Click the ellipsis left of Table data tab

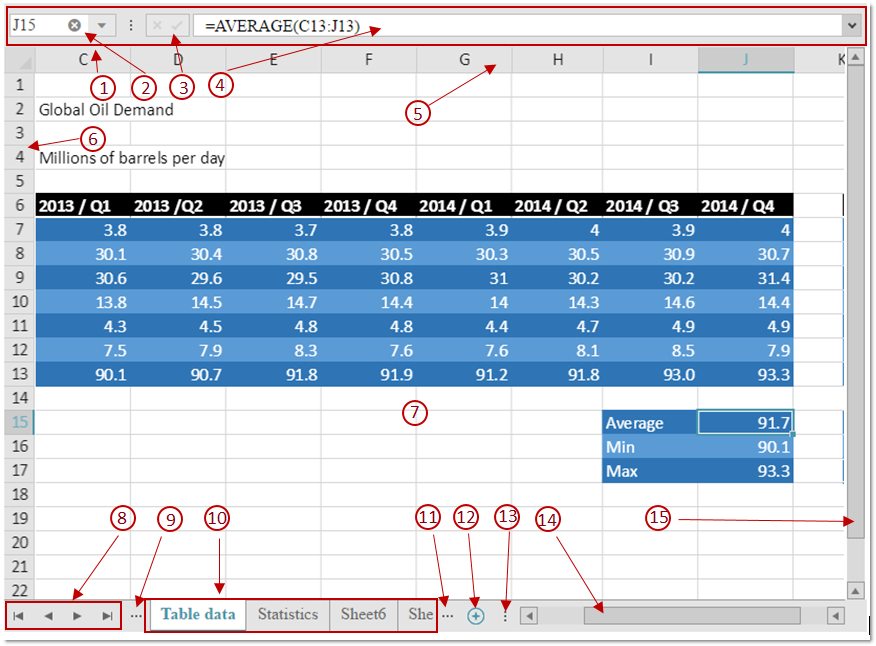[136, 616]
